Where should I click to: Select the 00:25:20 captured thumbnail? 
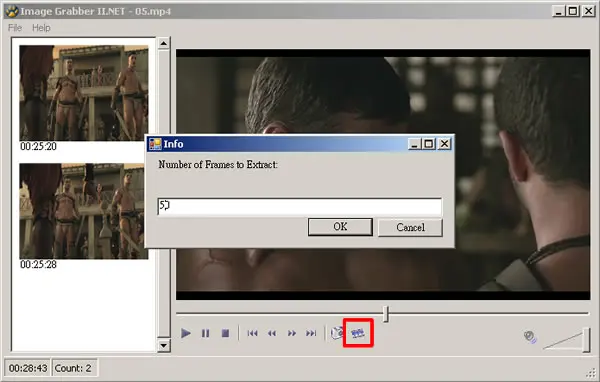click(84, 93)
